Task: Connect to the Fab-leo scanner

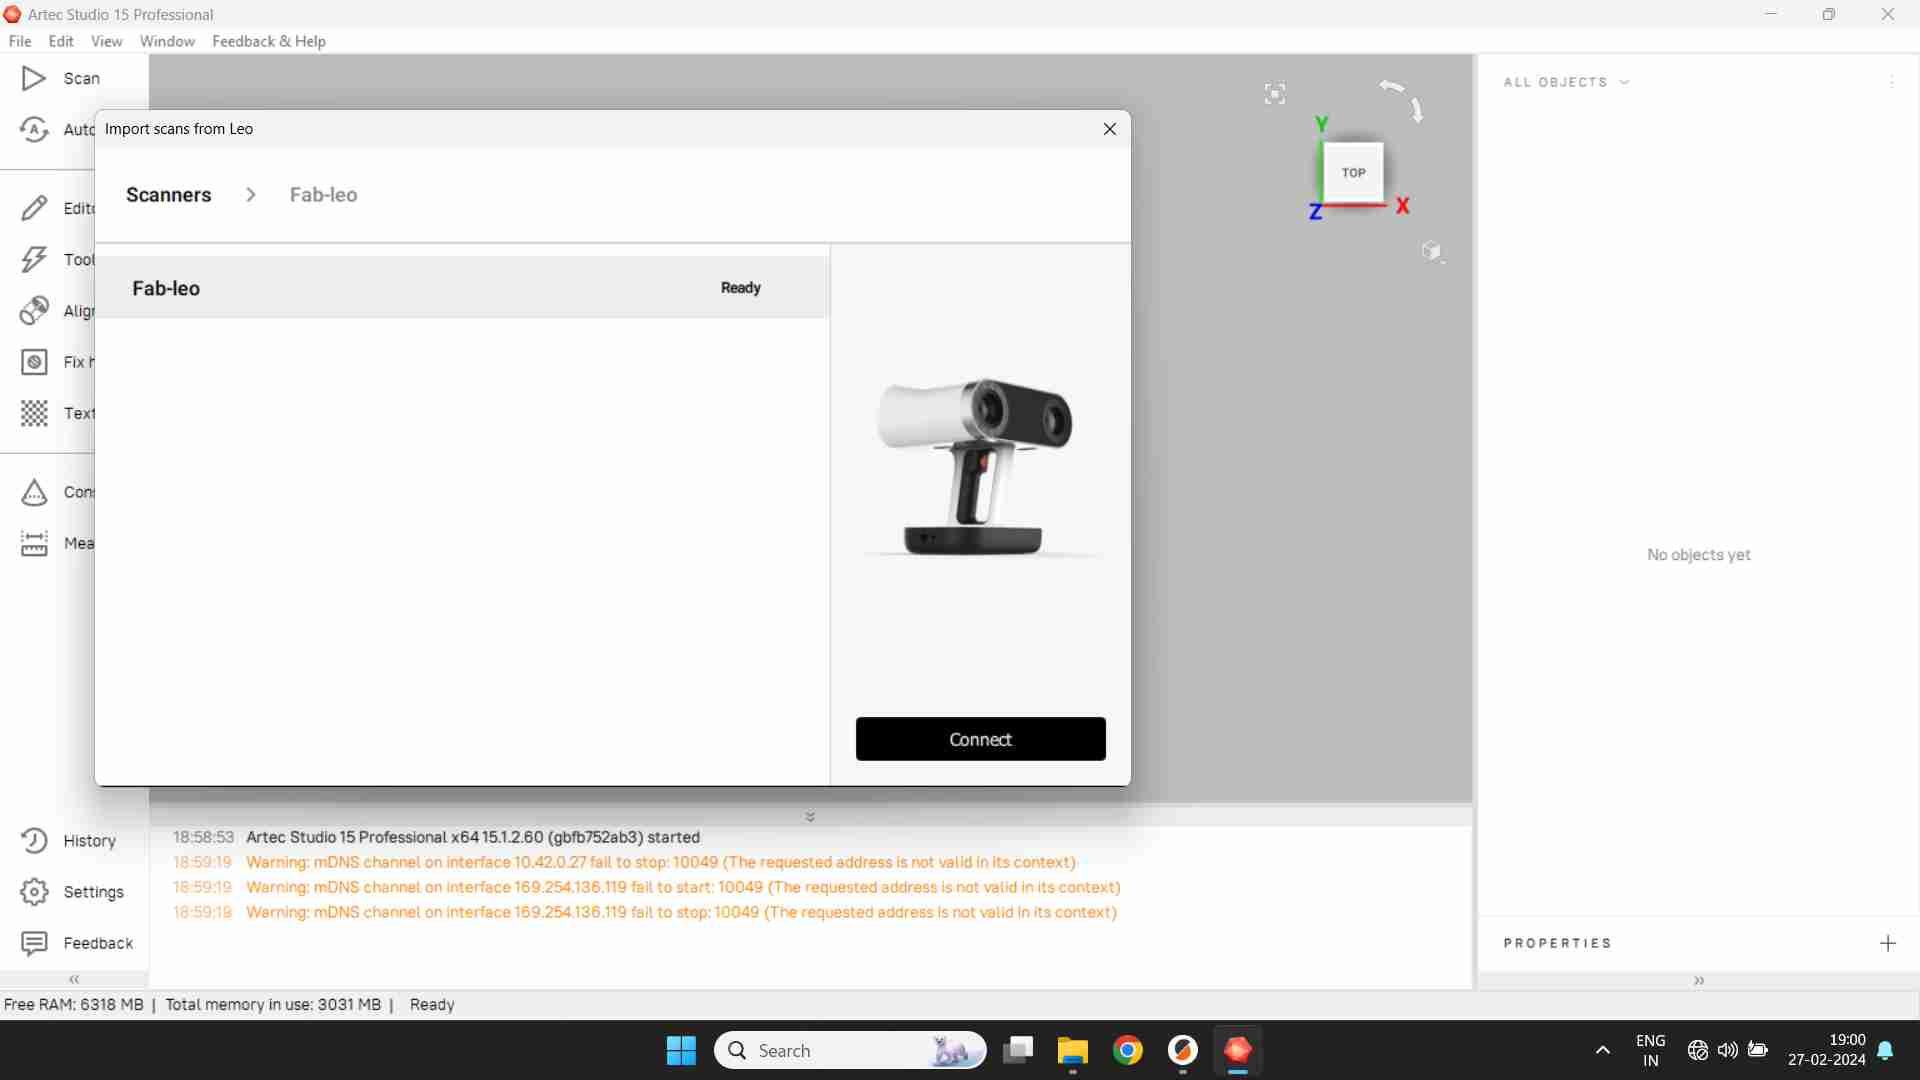Action: [981, 739]
